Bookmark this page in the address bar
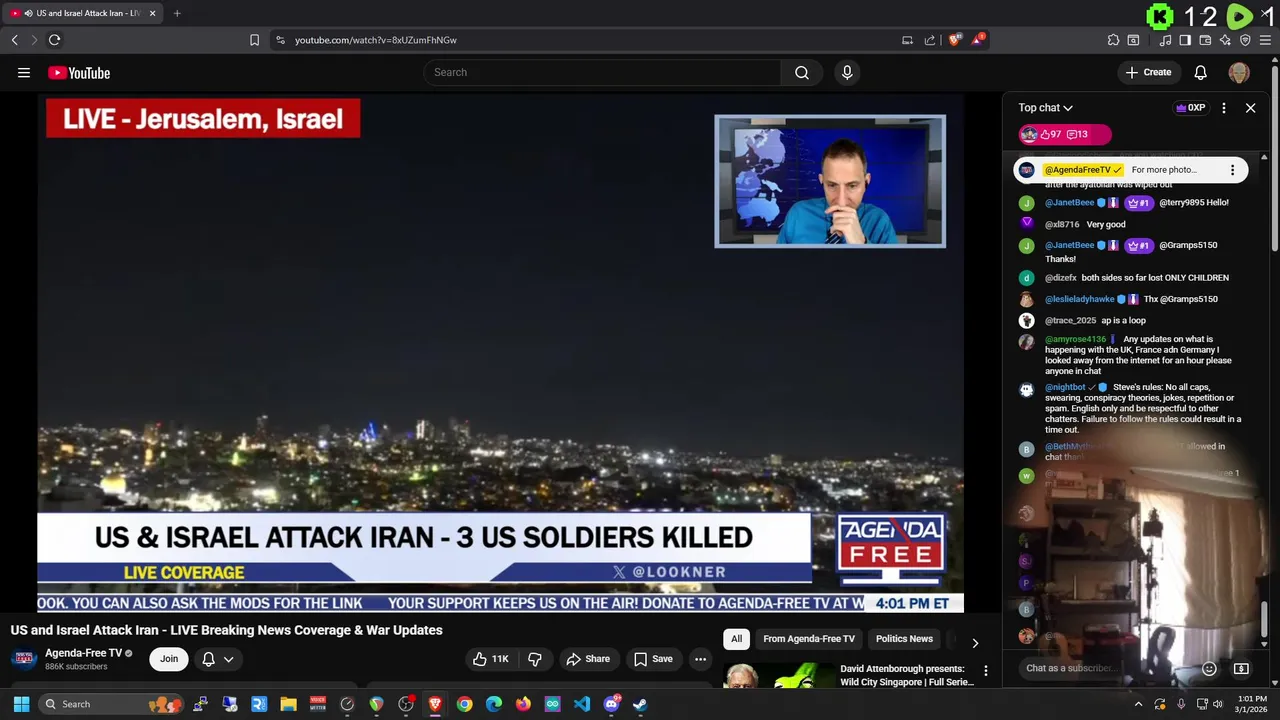The height and width of the screenshot is (720, 1280). pyautogui.click(x=254, y=40)
